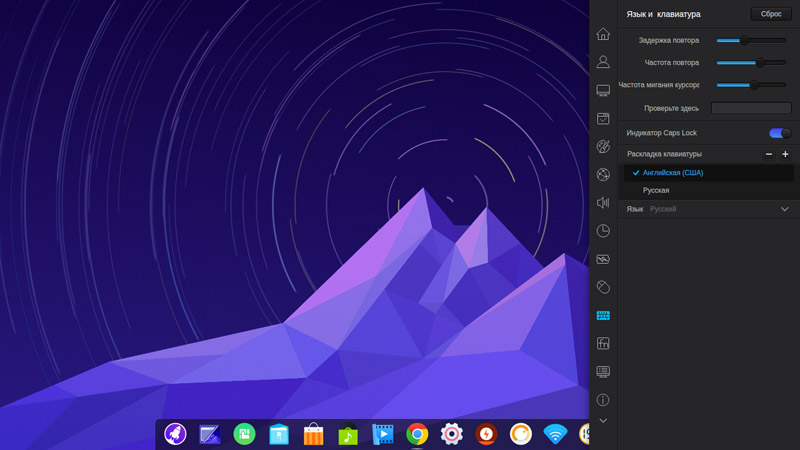Open the Wi-Fi network dock icon
800x450 pixels.
point(555,434)
